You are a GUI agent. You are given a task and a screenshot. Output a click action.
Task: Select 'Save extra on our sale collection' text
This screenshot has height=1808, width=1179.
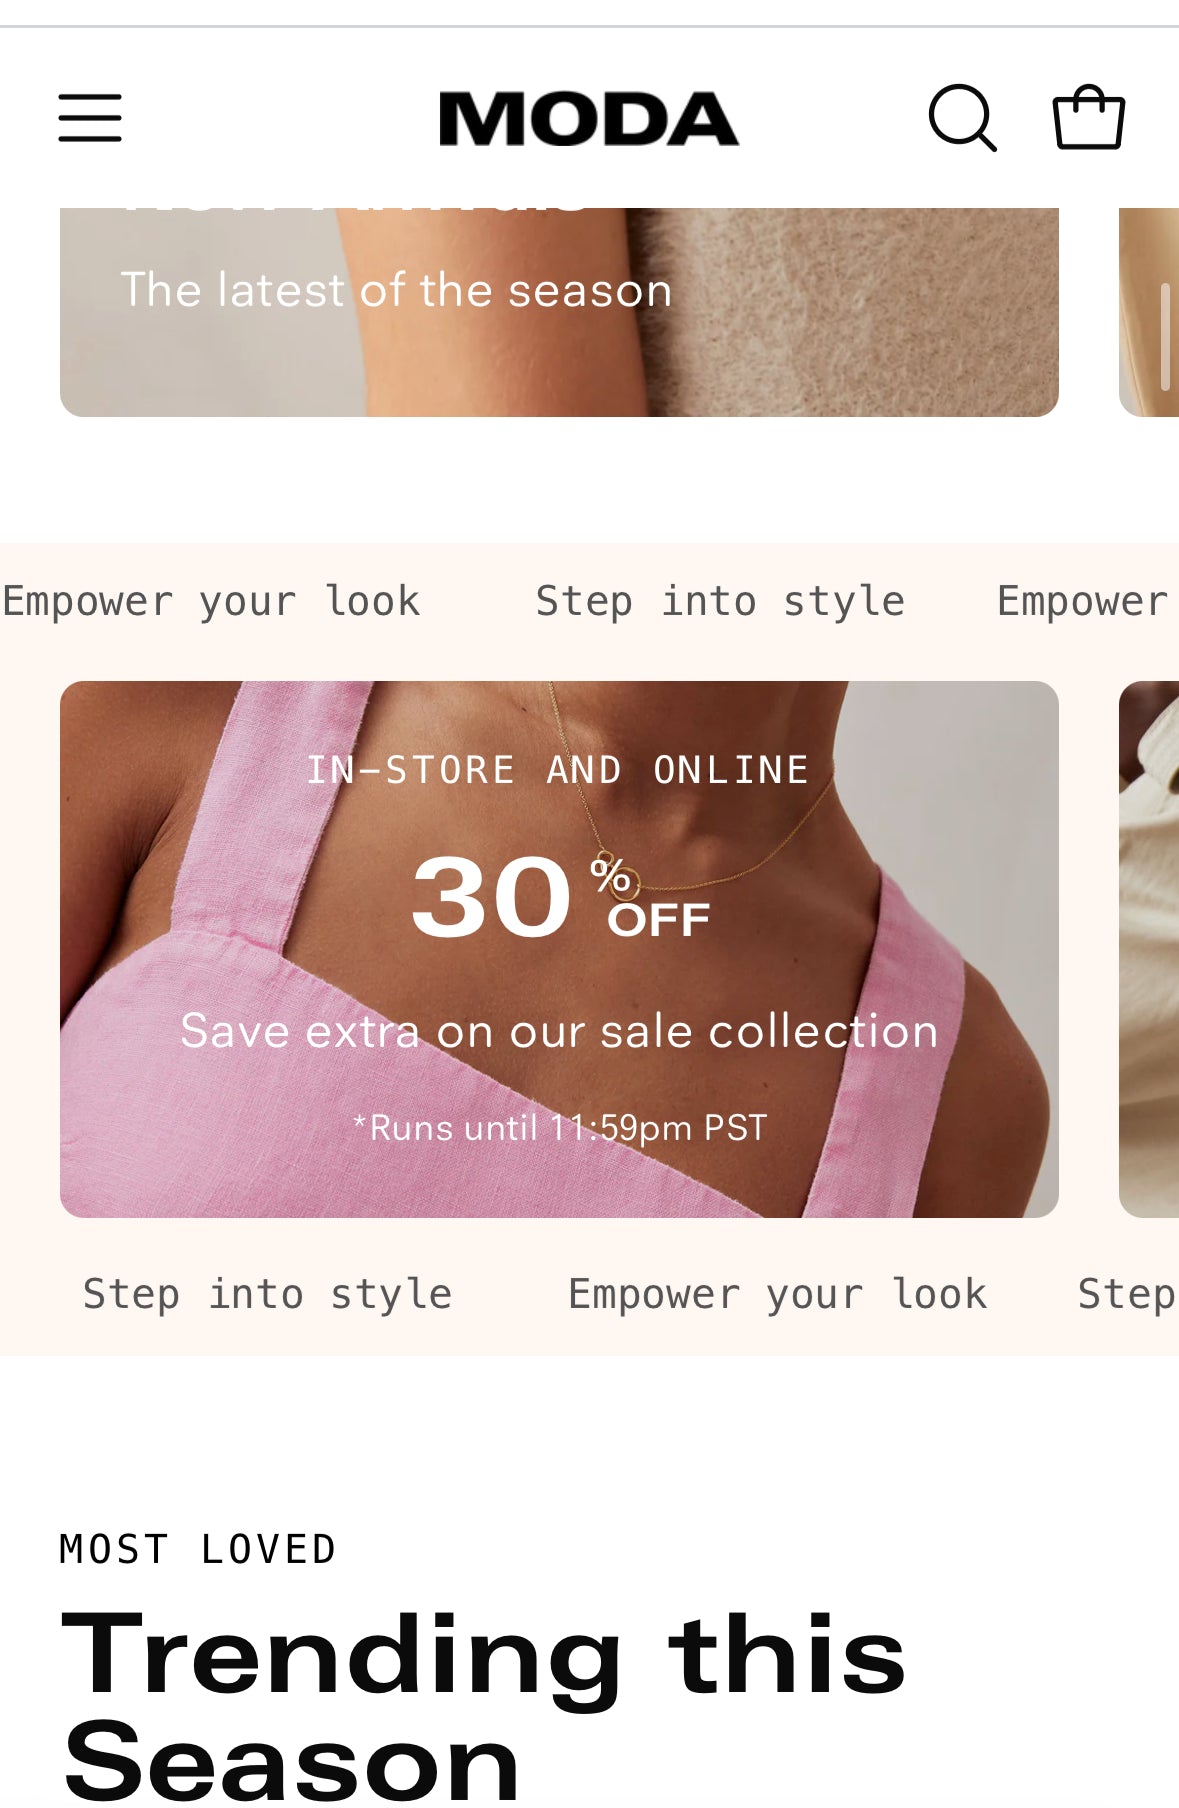pos(559,1030)
